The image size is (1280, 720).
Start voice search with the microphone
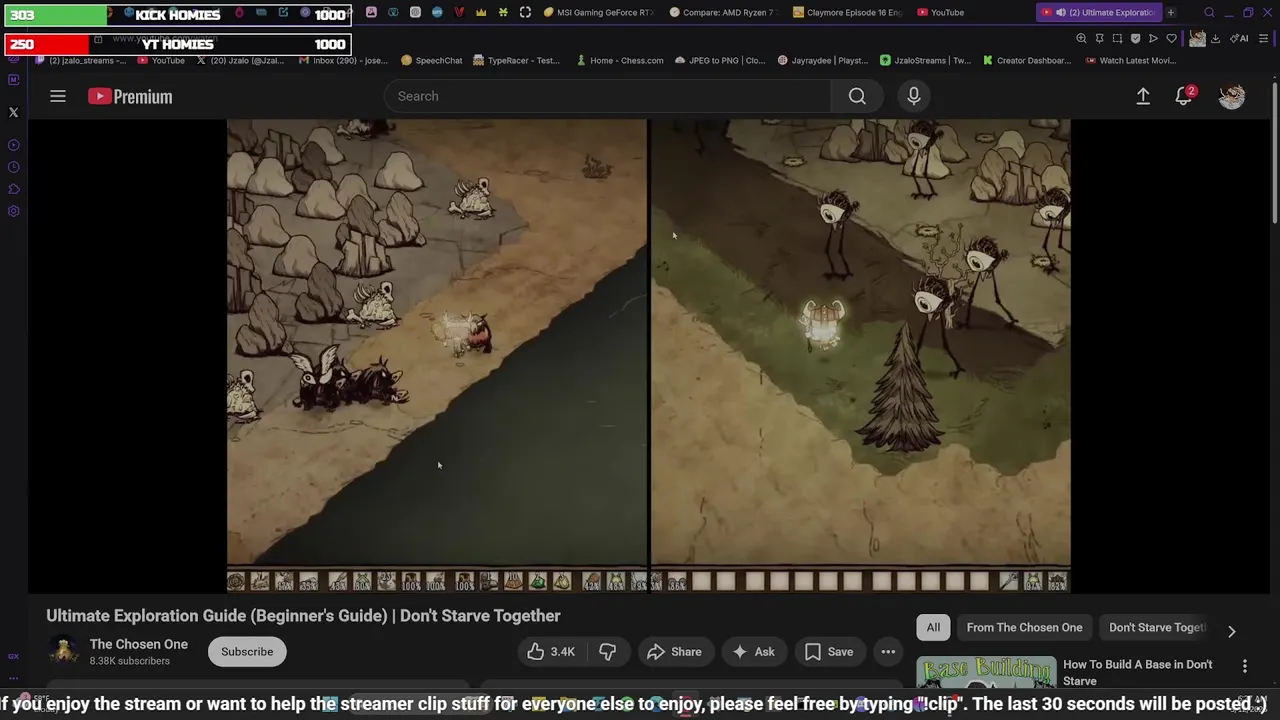pyautogui.click(x=913, y=96)
